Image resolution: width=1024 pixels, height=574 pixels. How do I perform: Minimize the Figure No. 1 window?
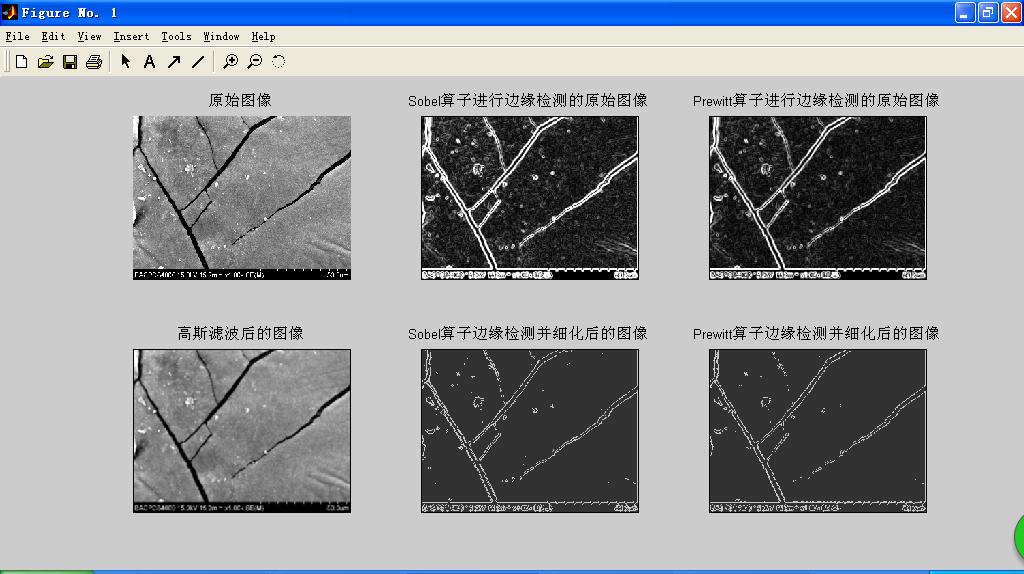[x=965, y=12]
